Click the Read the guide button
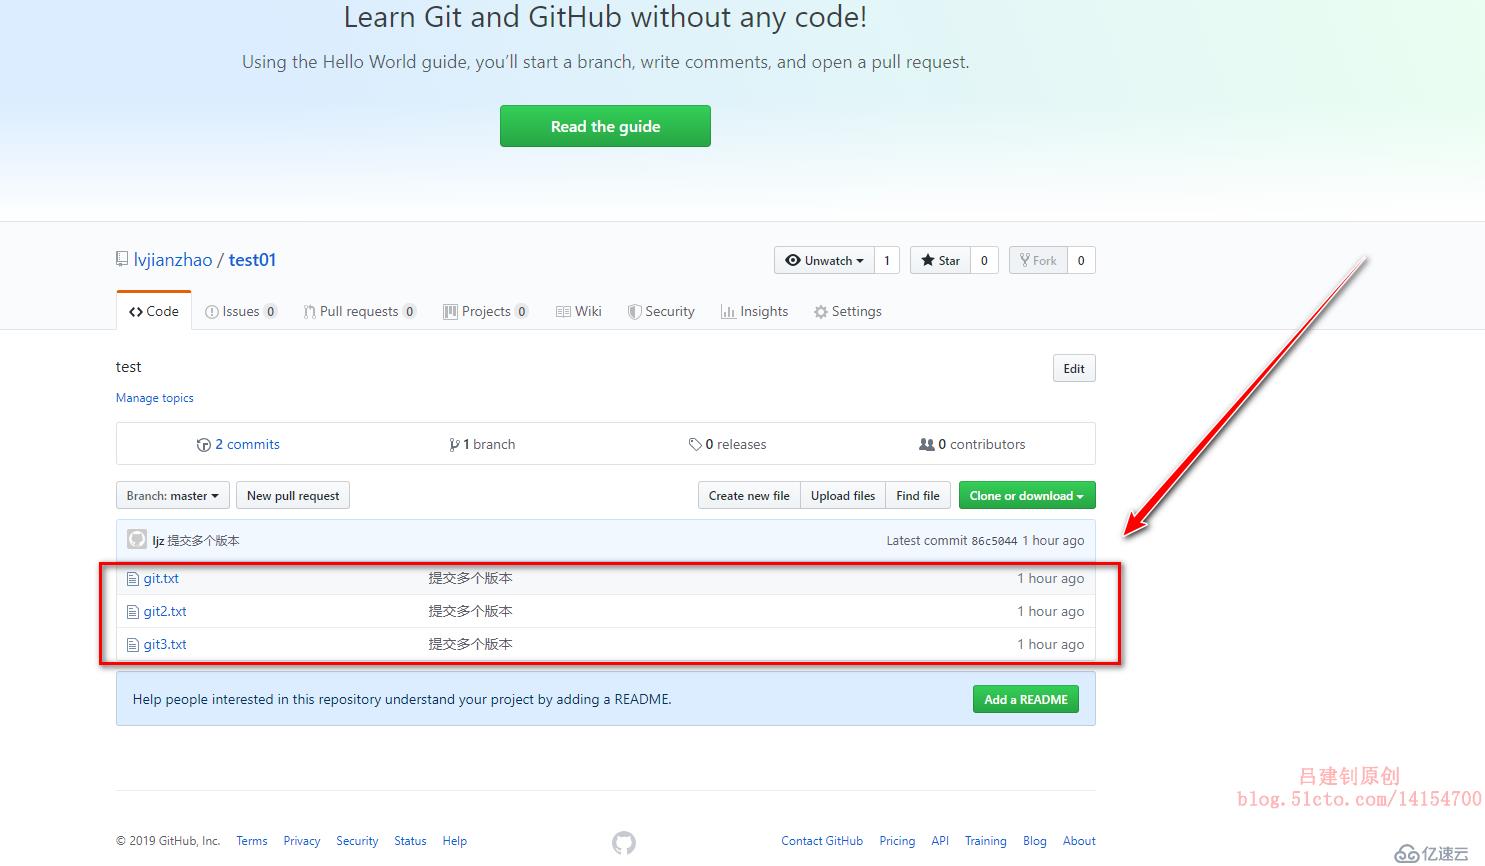The height and width of the screenshot is (866, 1485). coord(605,126)
